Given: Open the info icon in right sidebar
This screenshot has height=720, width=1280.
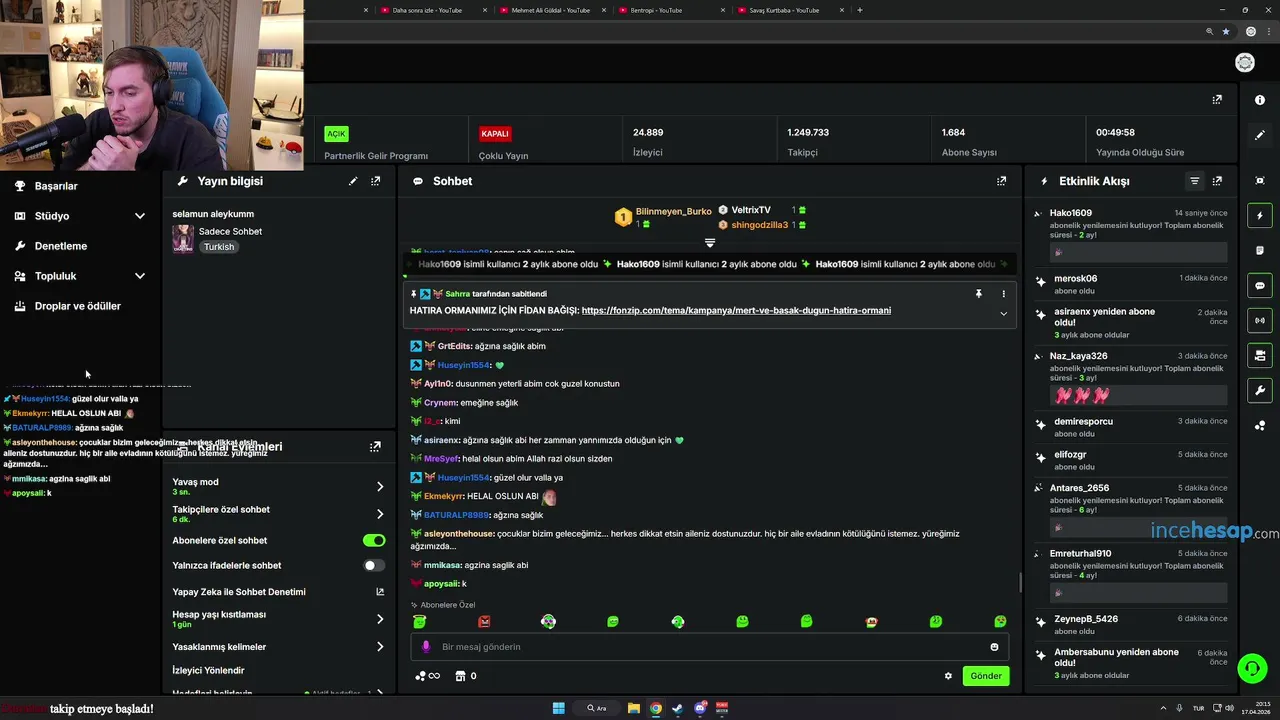Looking at the screenshot, I should click(x=1260, y=100).
